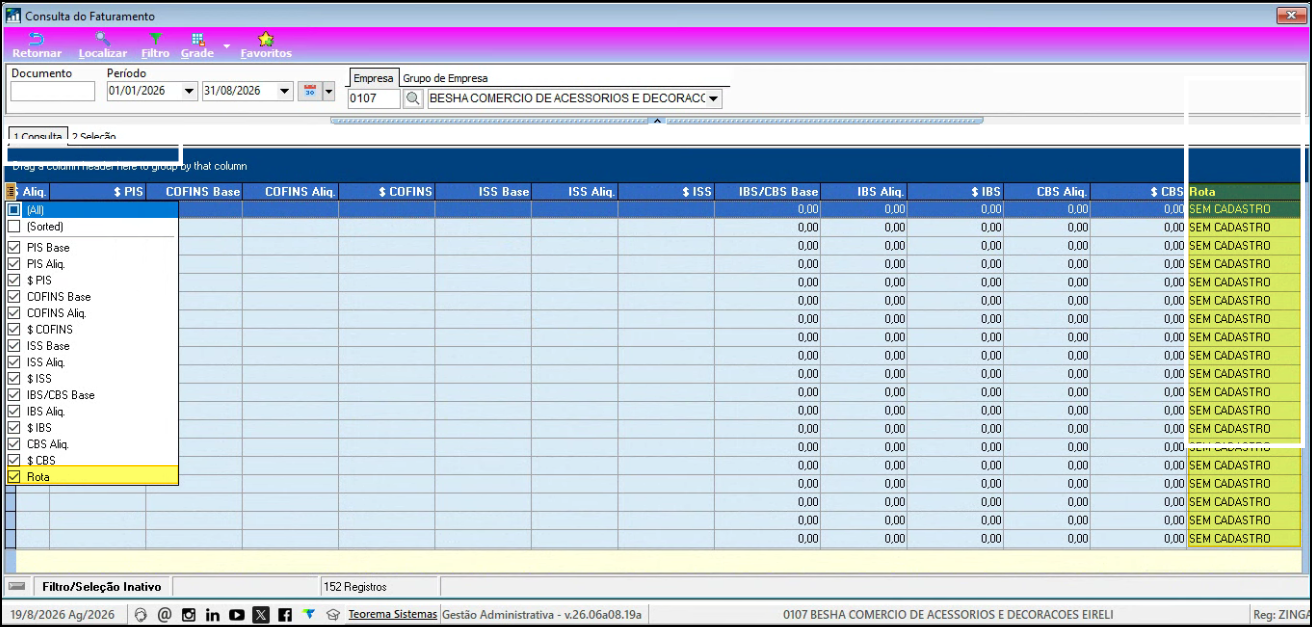Collapse the filter panel chevron
1312x627 pixels.
click(x=657, y=121)
